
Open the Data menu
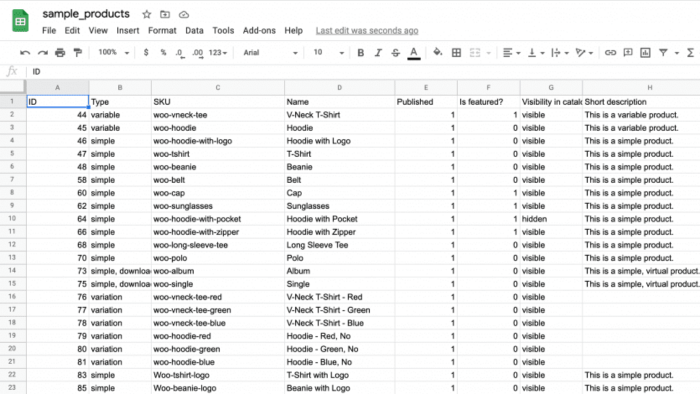coord(194,30)
